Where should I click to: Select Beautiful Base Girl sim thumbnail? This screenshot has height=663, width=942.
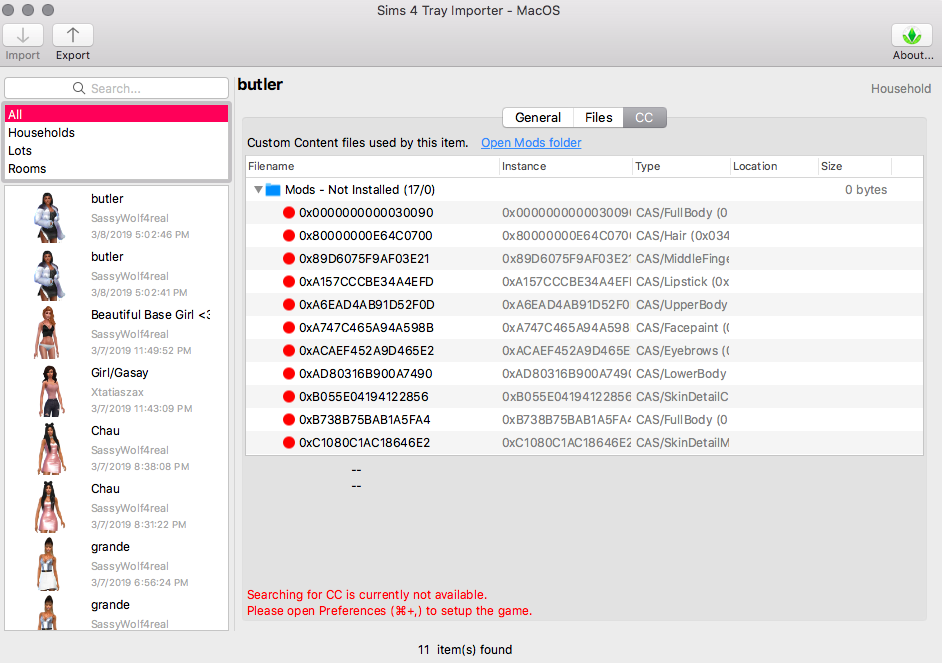point(47,333)
